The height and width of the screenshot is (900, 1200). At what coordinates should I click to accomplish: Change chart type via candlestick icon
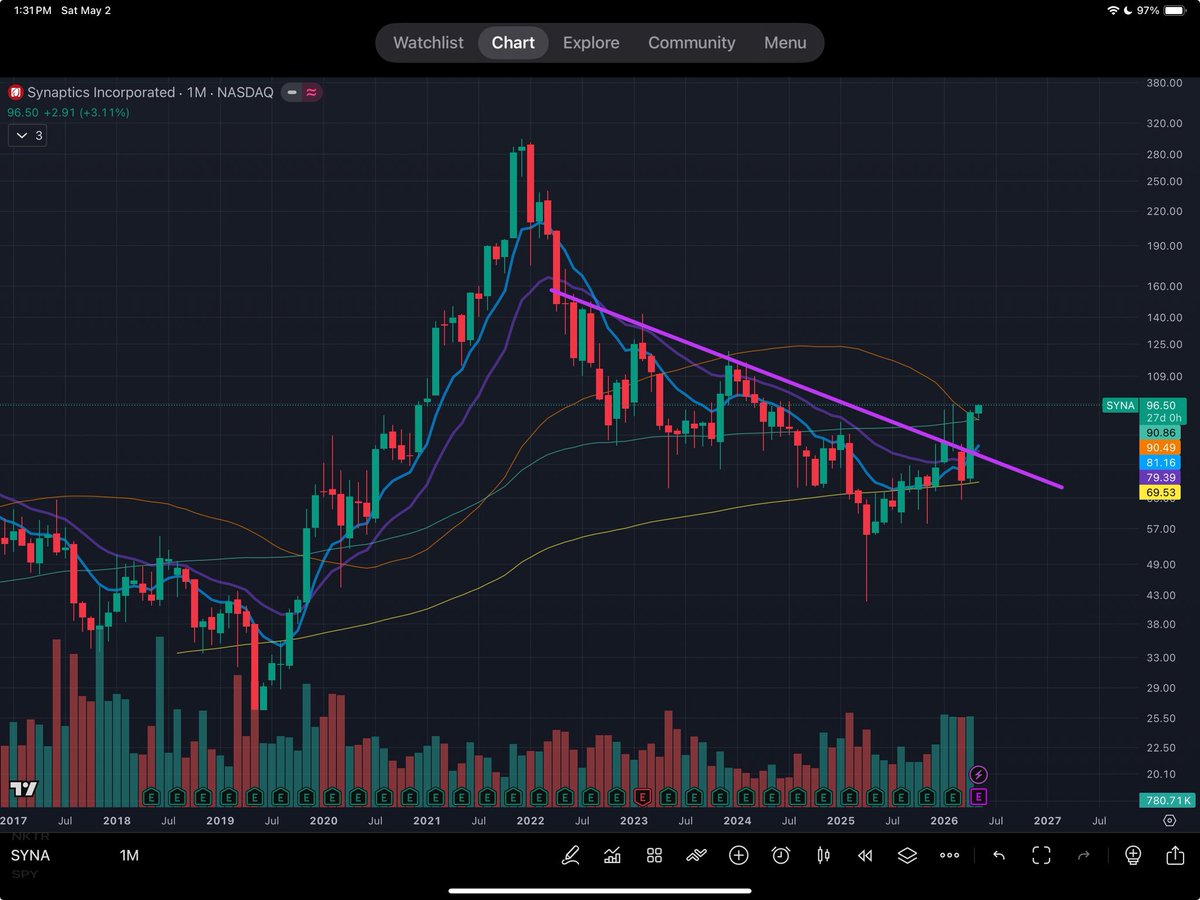point(823,855)
